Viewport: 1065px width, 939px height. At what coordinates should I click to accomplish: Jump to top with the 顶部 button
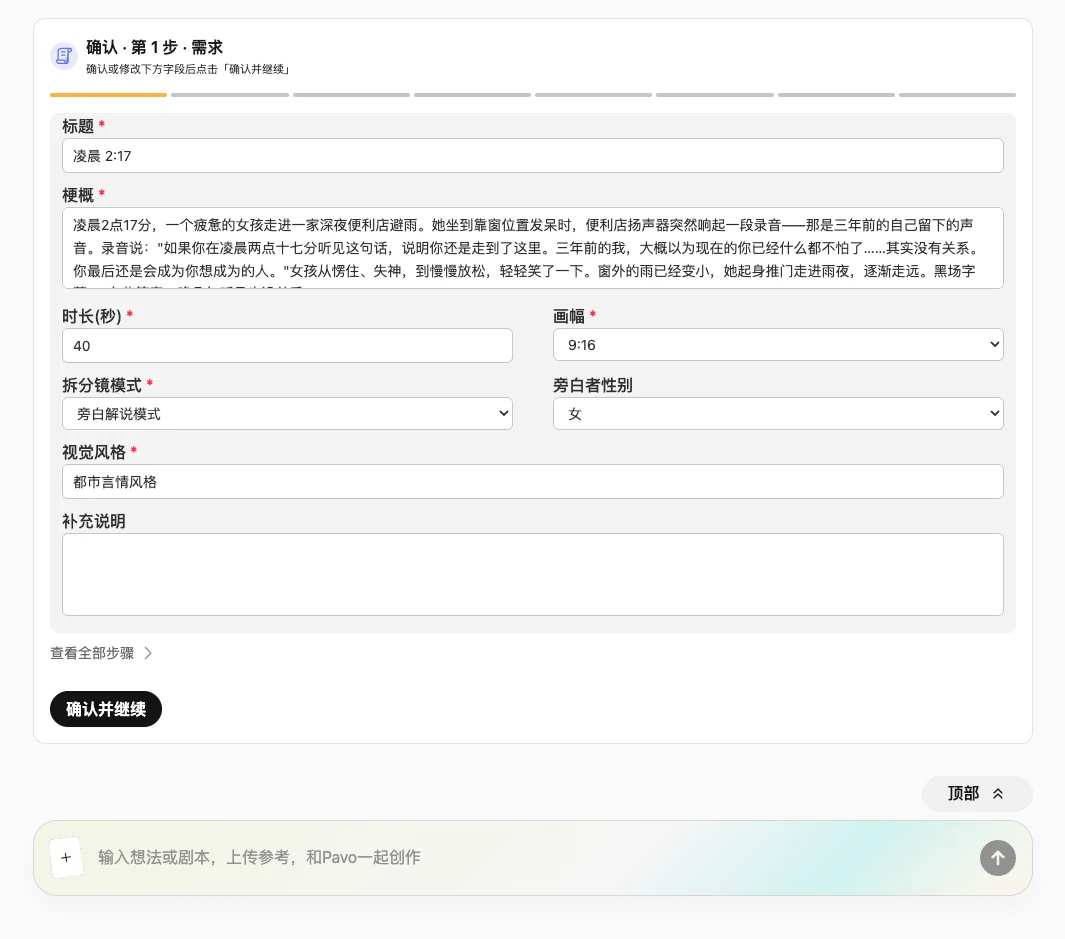[977, 794]
